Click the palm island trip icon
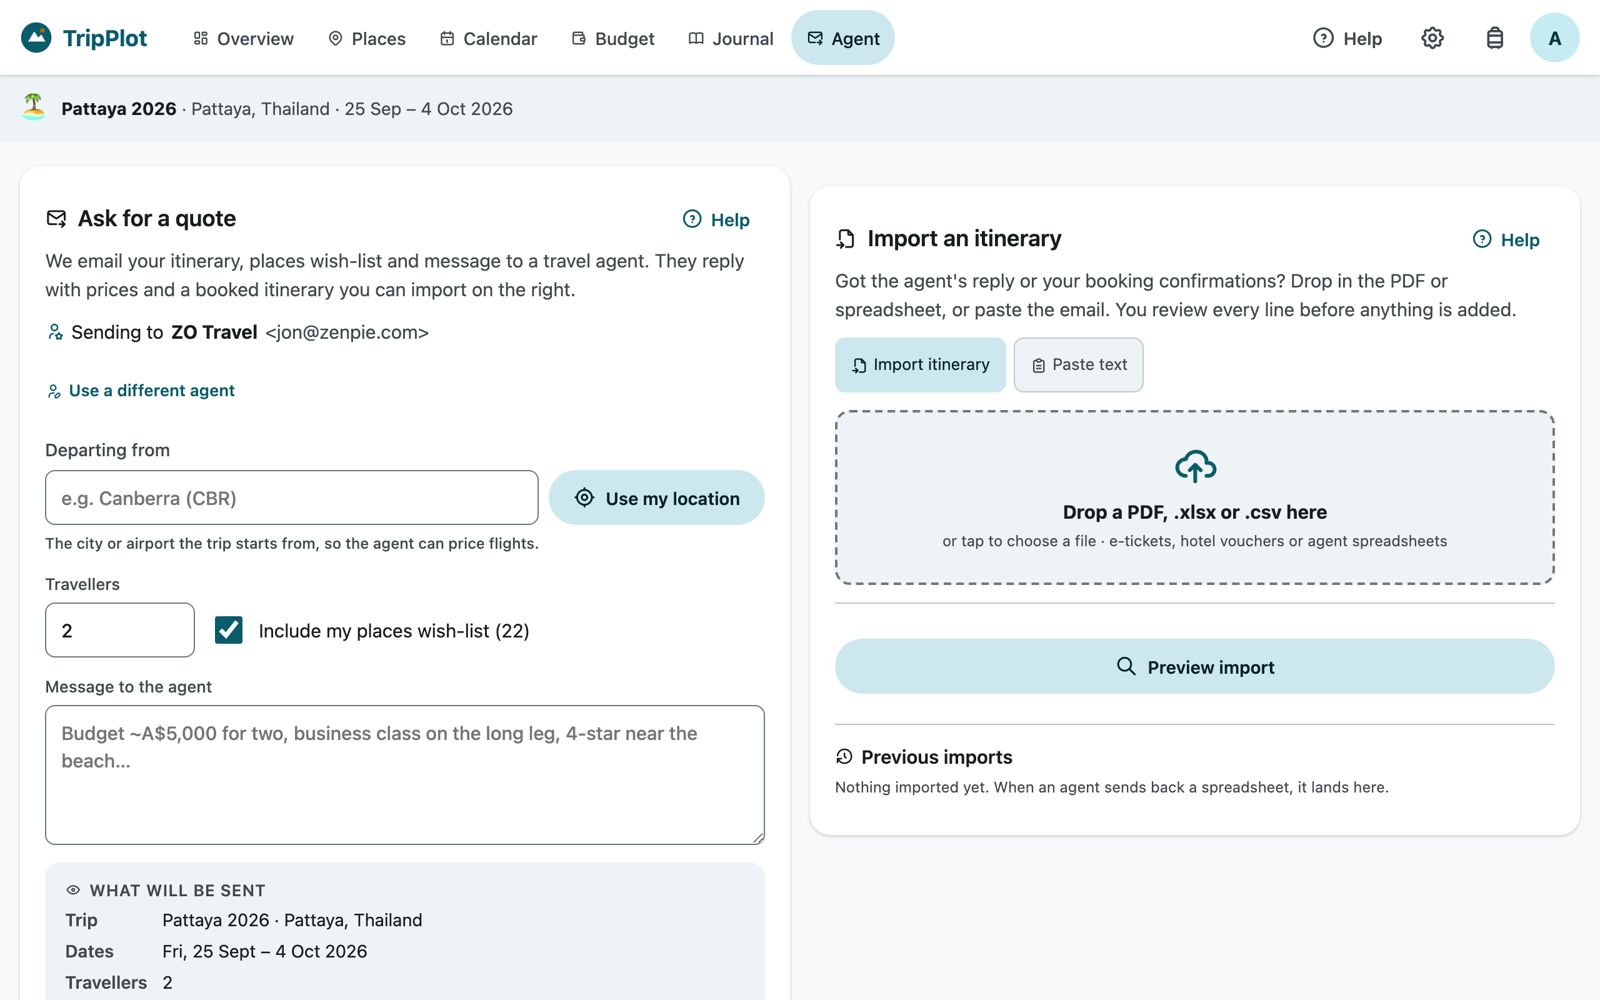 click(x=34, y=107)
